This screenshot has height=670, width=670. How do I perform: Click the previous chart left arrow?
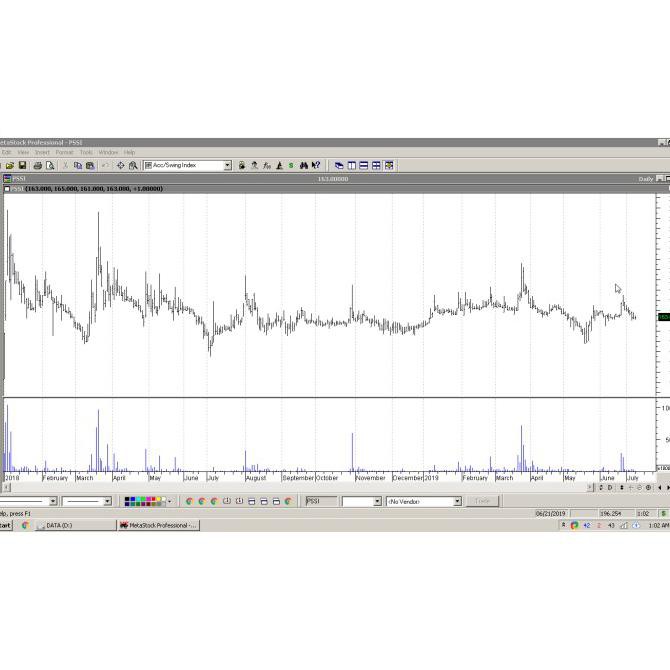[x=660, y=488]
